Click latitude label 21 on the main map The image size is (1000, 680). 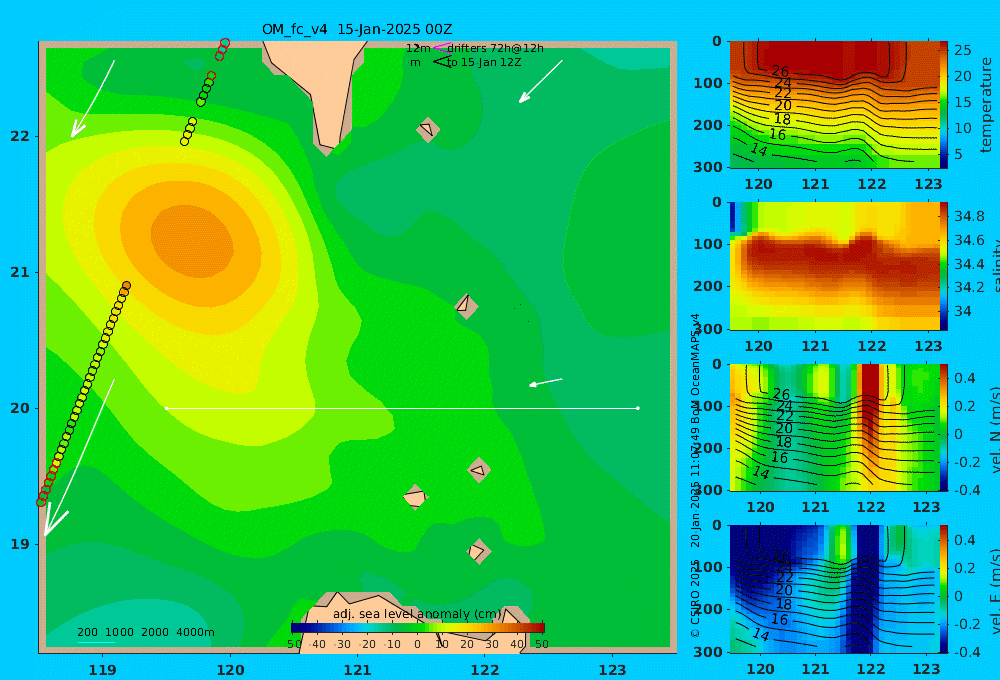point(20,272)
